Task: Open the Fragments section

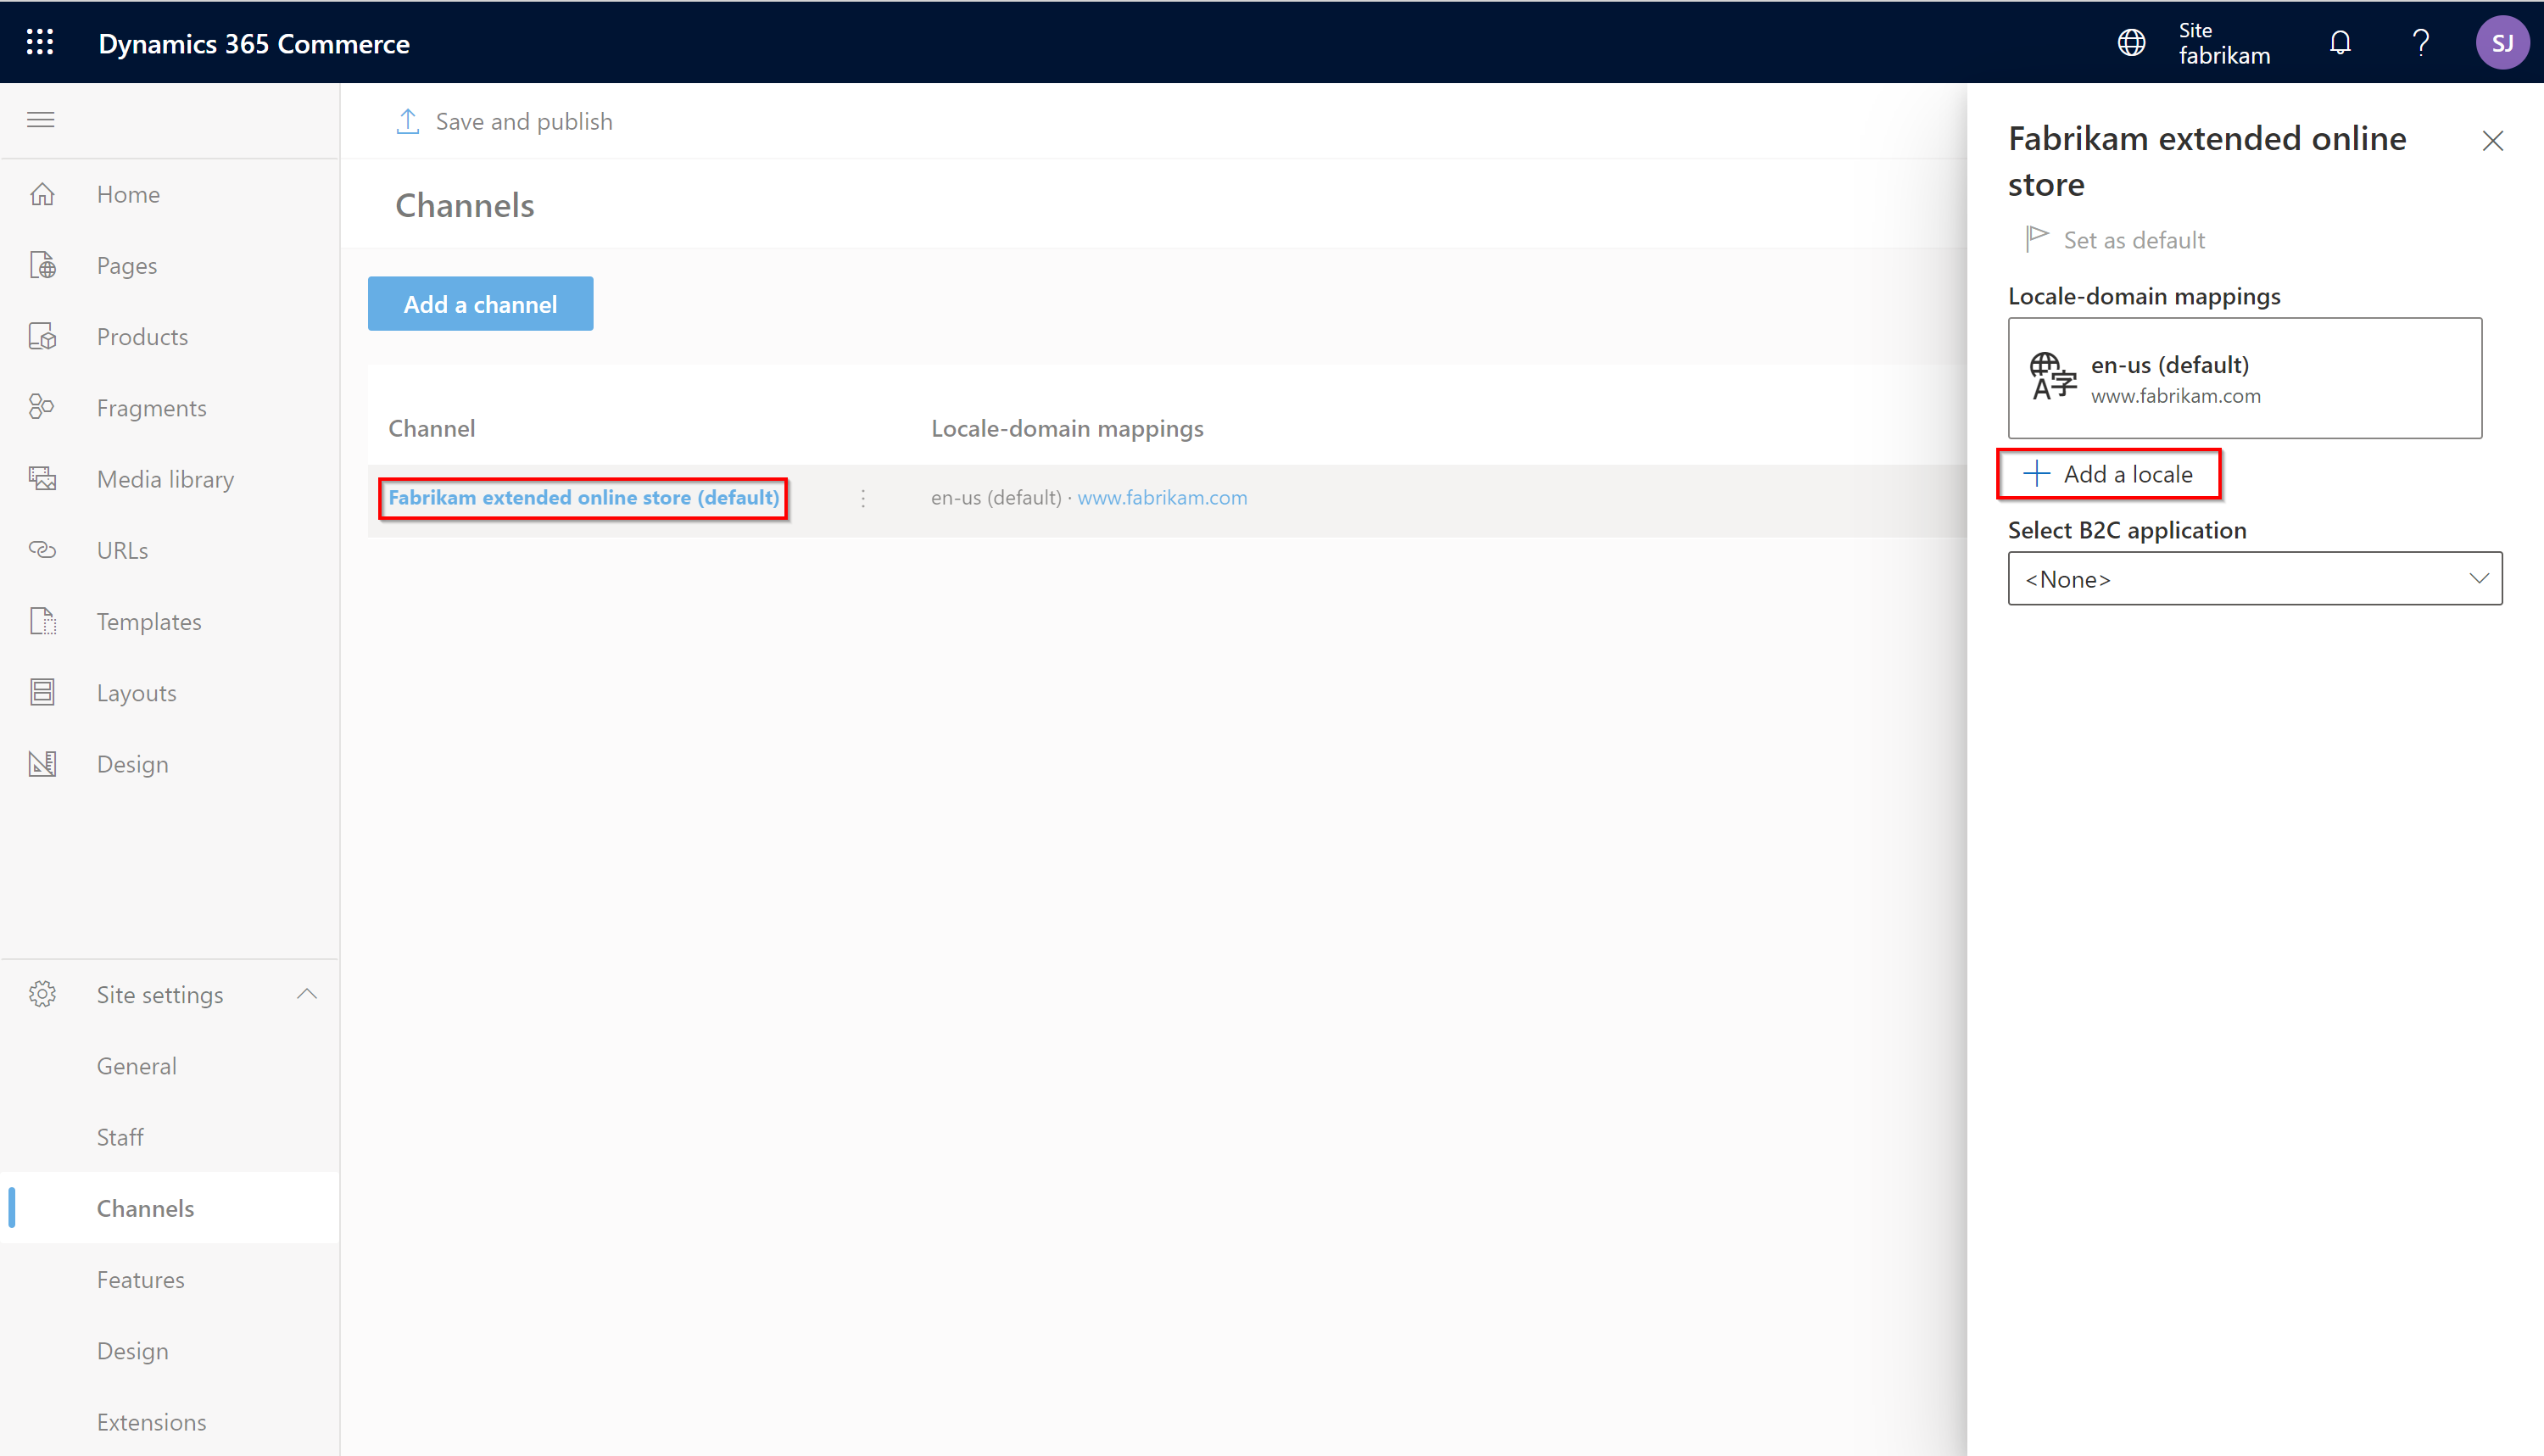Action: pos(152,407)
